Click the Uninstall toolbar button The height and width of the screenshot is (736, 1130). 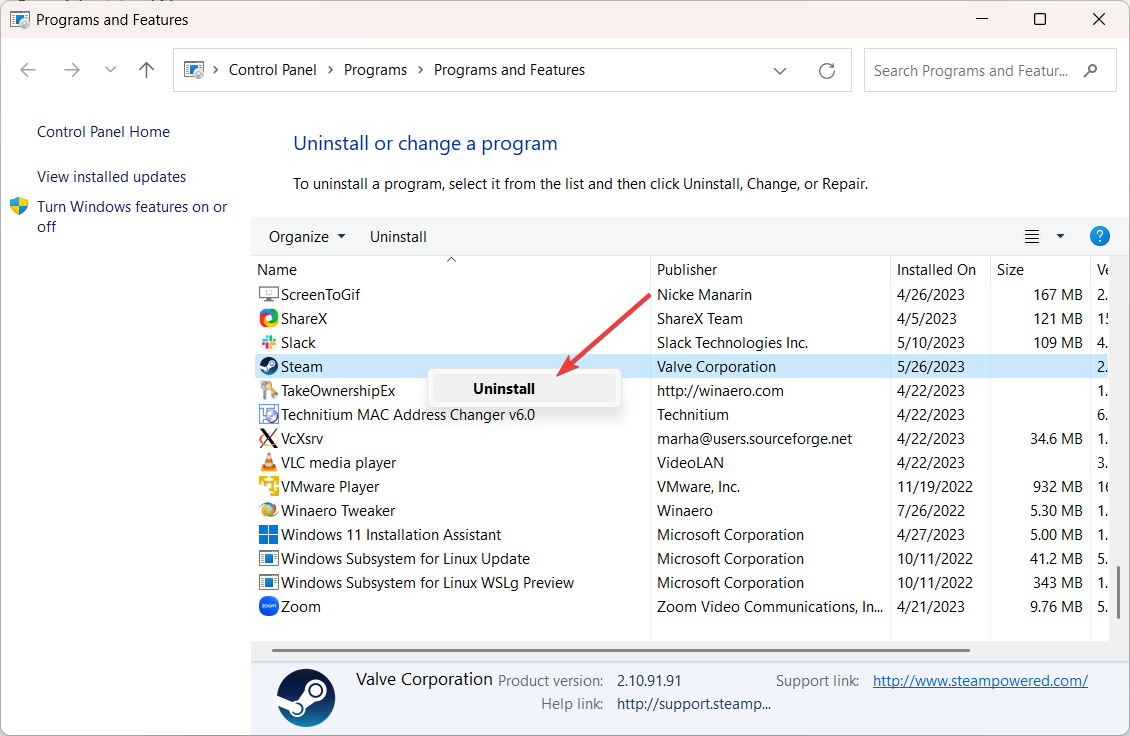coord(398,236)
